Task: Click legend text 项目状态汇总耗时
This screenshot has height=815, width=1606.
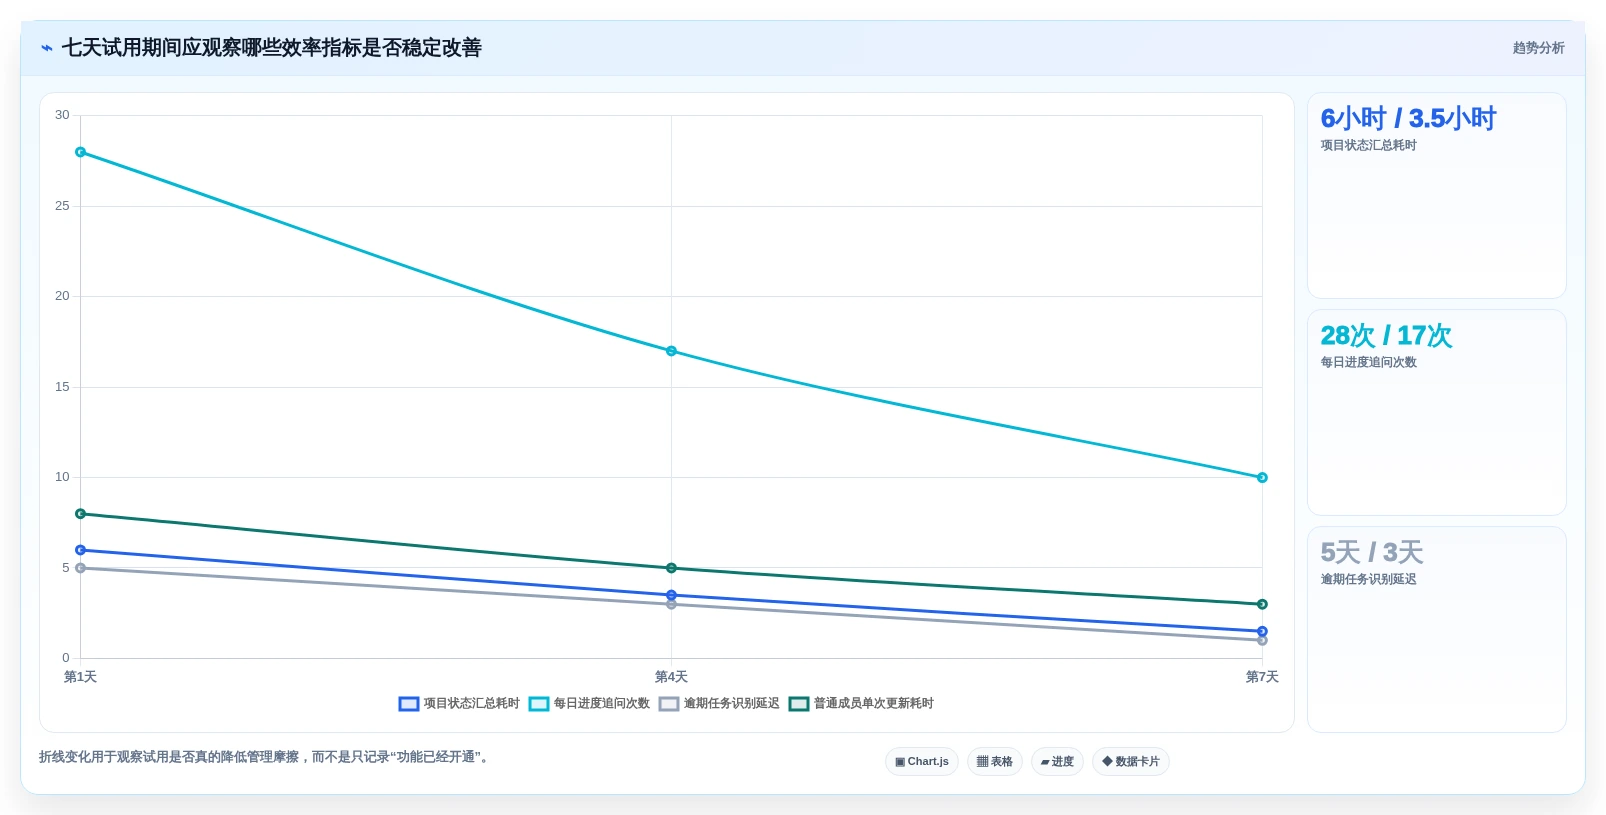Action: 471,704
